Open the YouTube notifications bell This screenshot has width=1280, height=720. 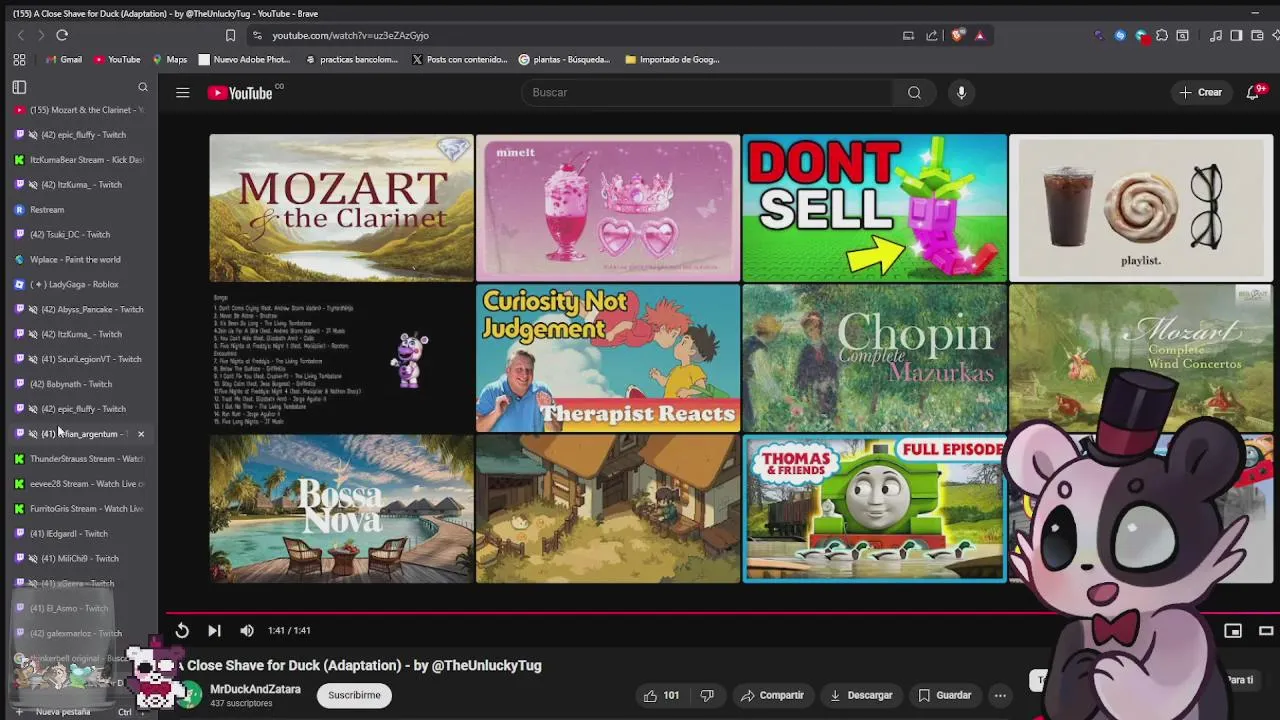pyautogui.click(x=1253, y=92)
